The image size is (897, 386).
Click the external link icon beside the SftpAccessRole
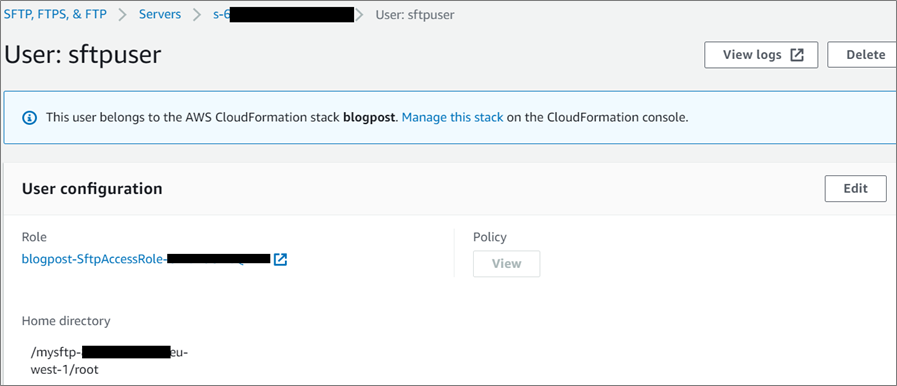coord(280,260)
